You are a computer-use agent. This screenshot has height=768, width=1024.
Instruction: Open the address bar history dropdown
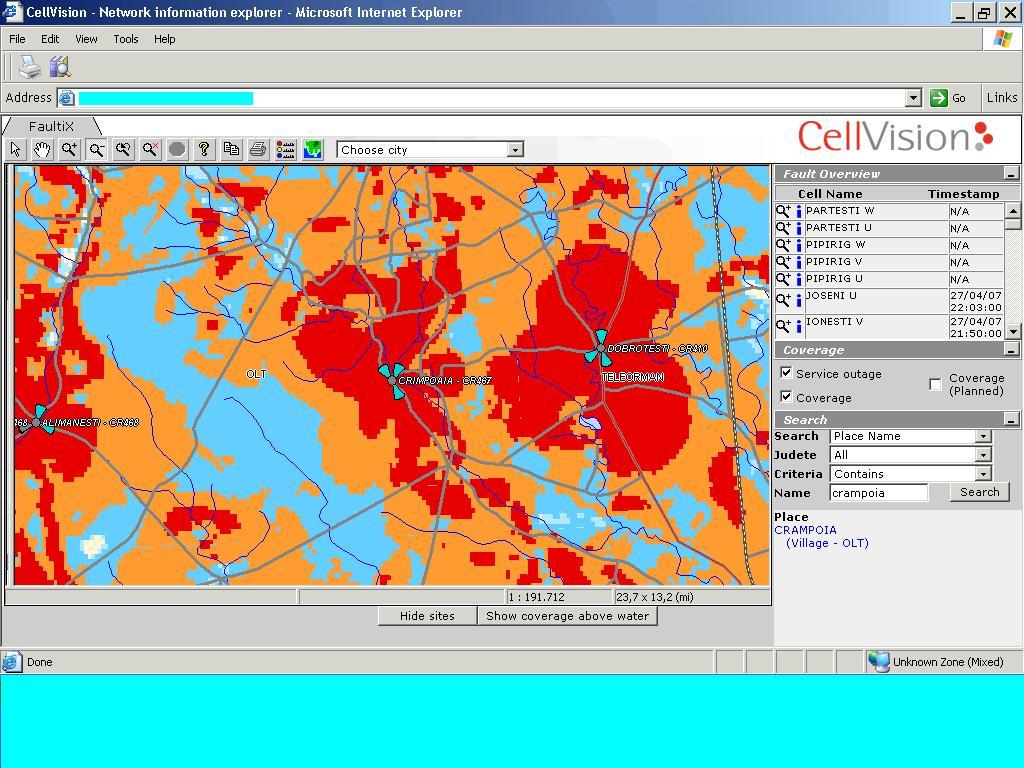point(914,98)
